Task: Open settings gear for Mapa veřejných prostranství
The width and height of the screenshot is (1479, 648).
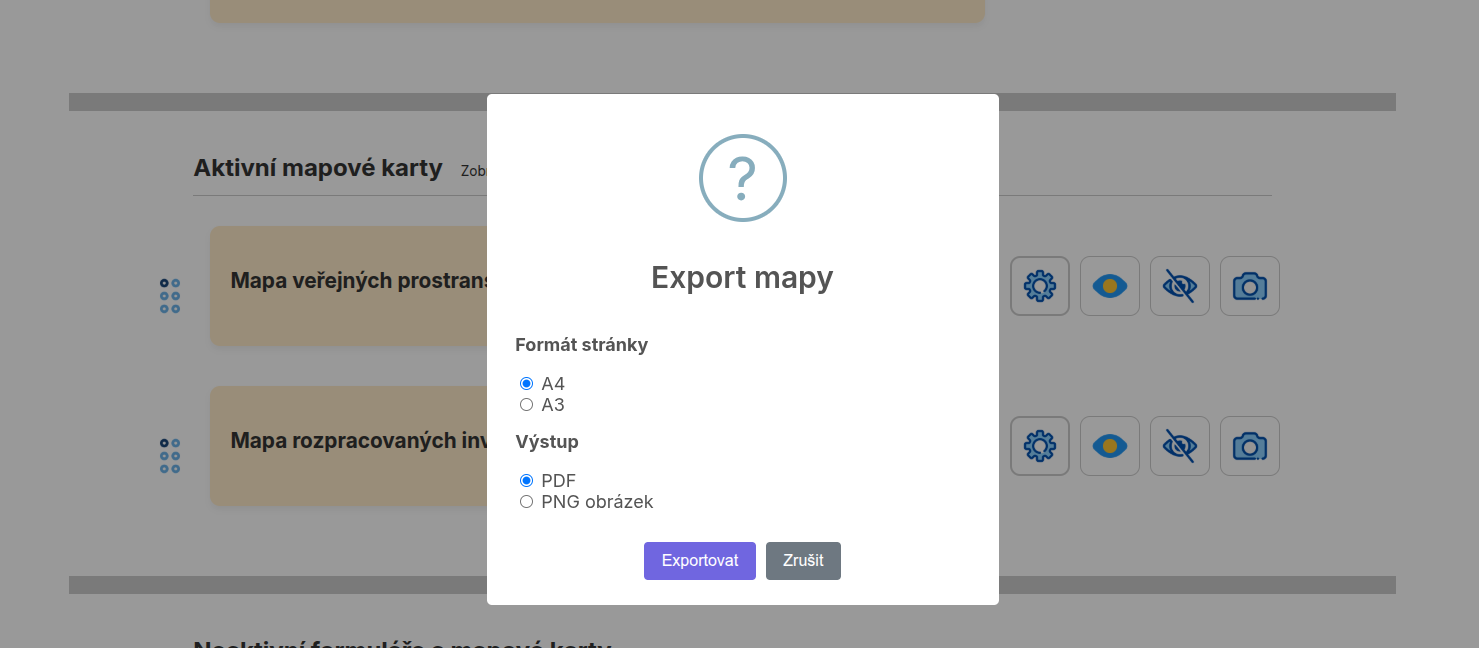Action: coord(1040,286)
